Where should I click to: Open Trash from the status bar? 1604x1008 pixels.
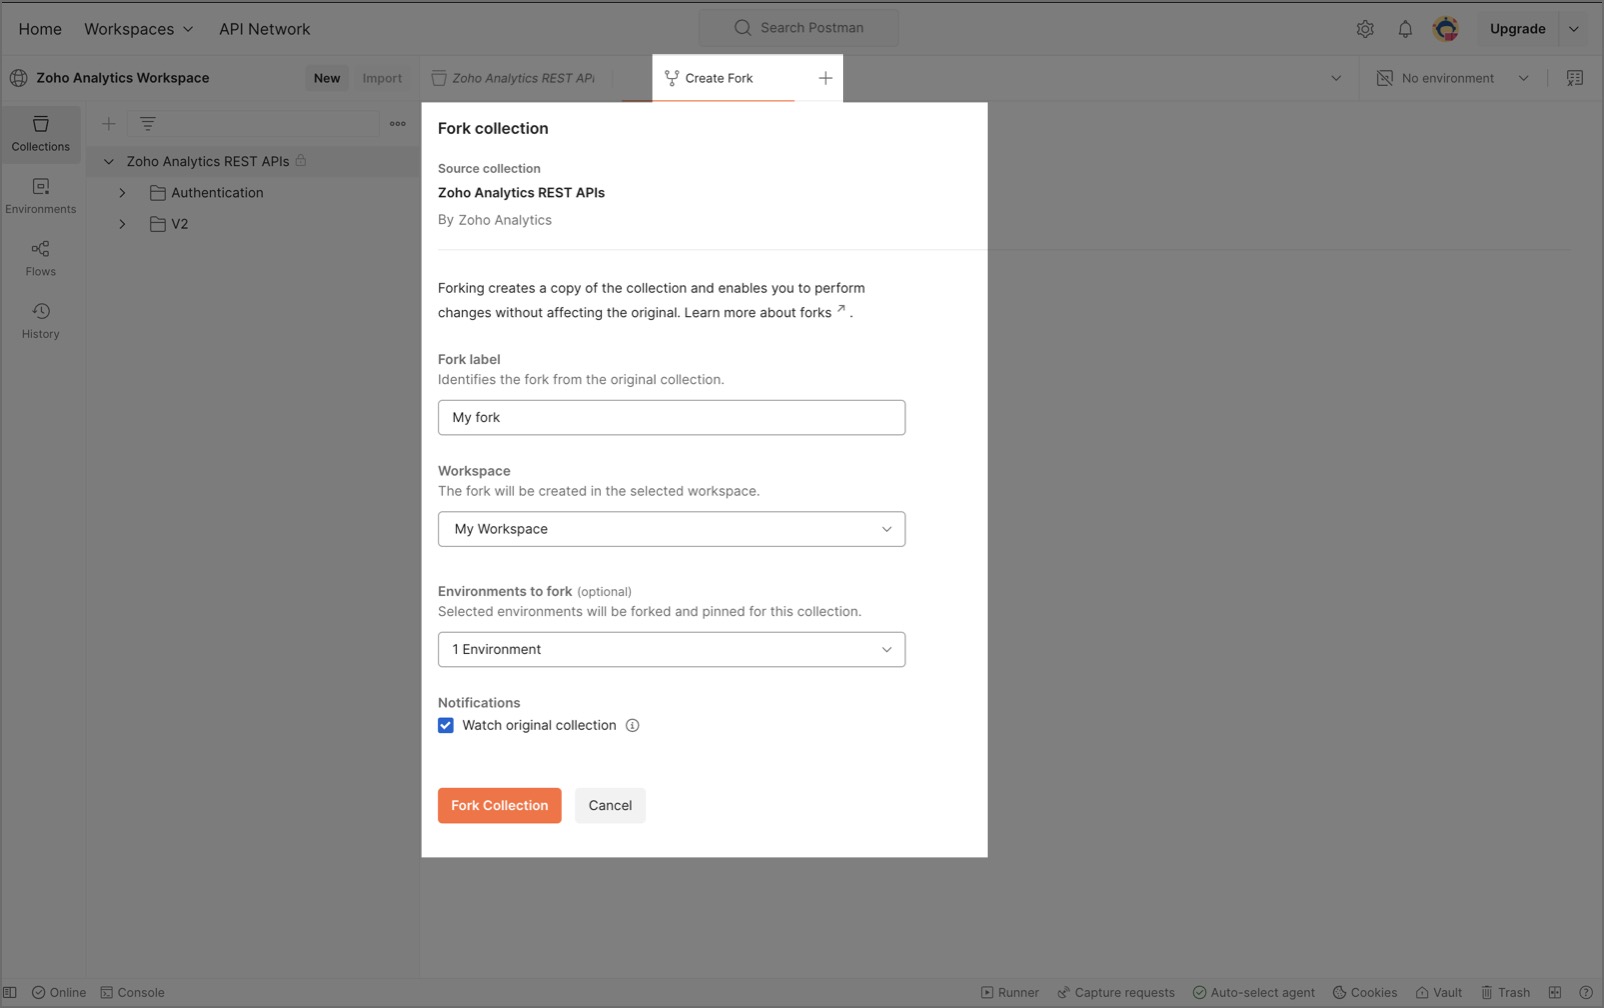click(x=1505, y=993)
